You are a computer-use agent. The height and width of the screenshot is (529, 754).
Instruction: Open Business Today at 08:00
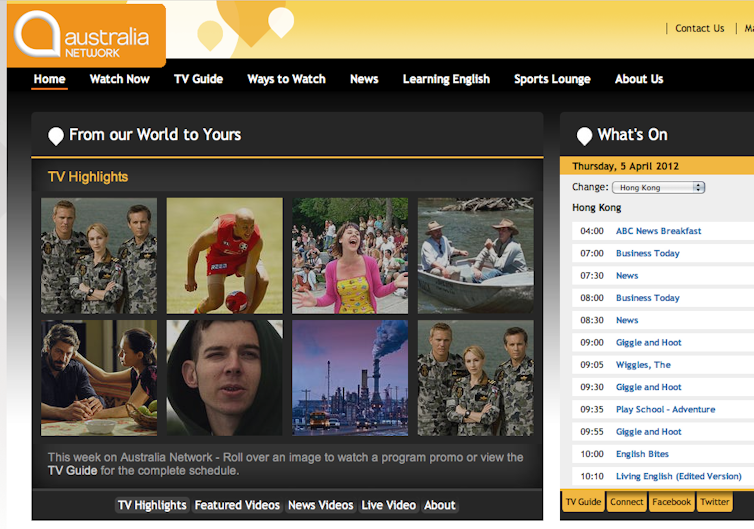(x=648, y=298)
